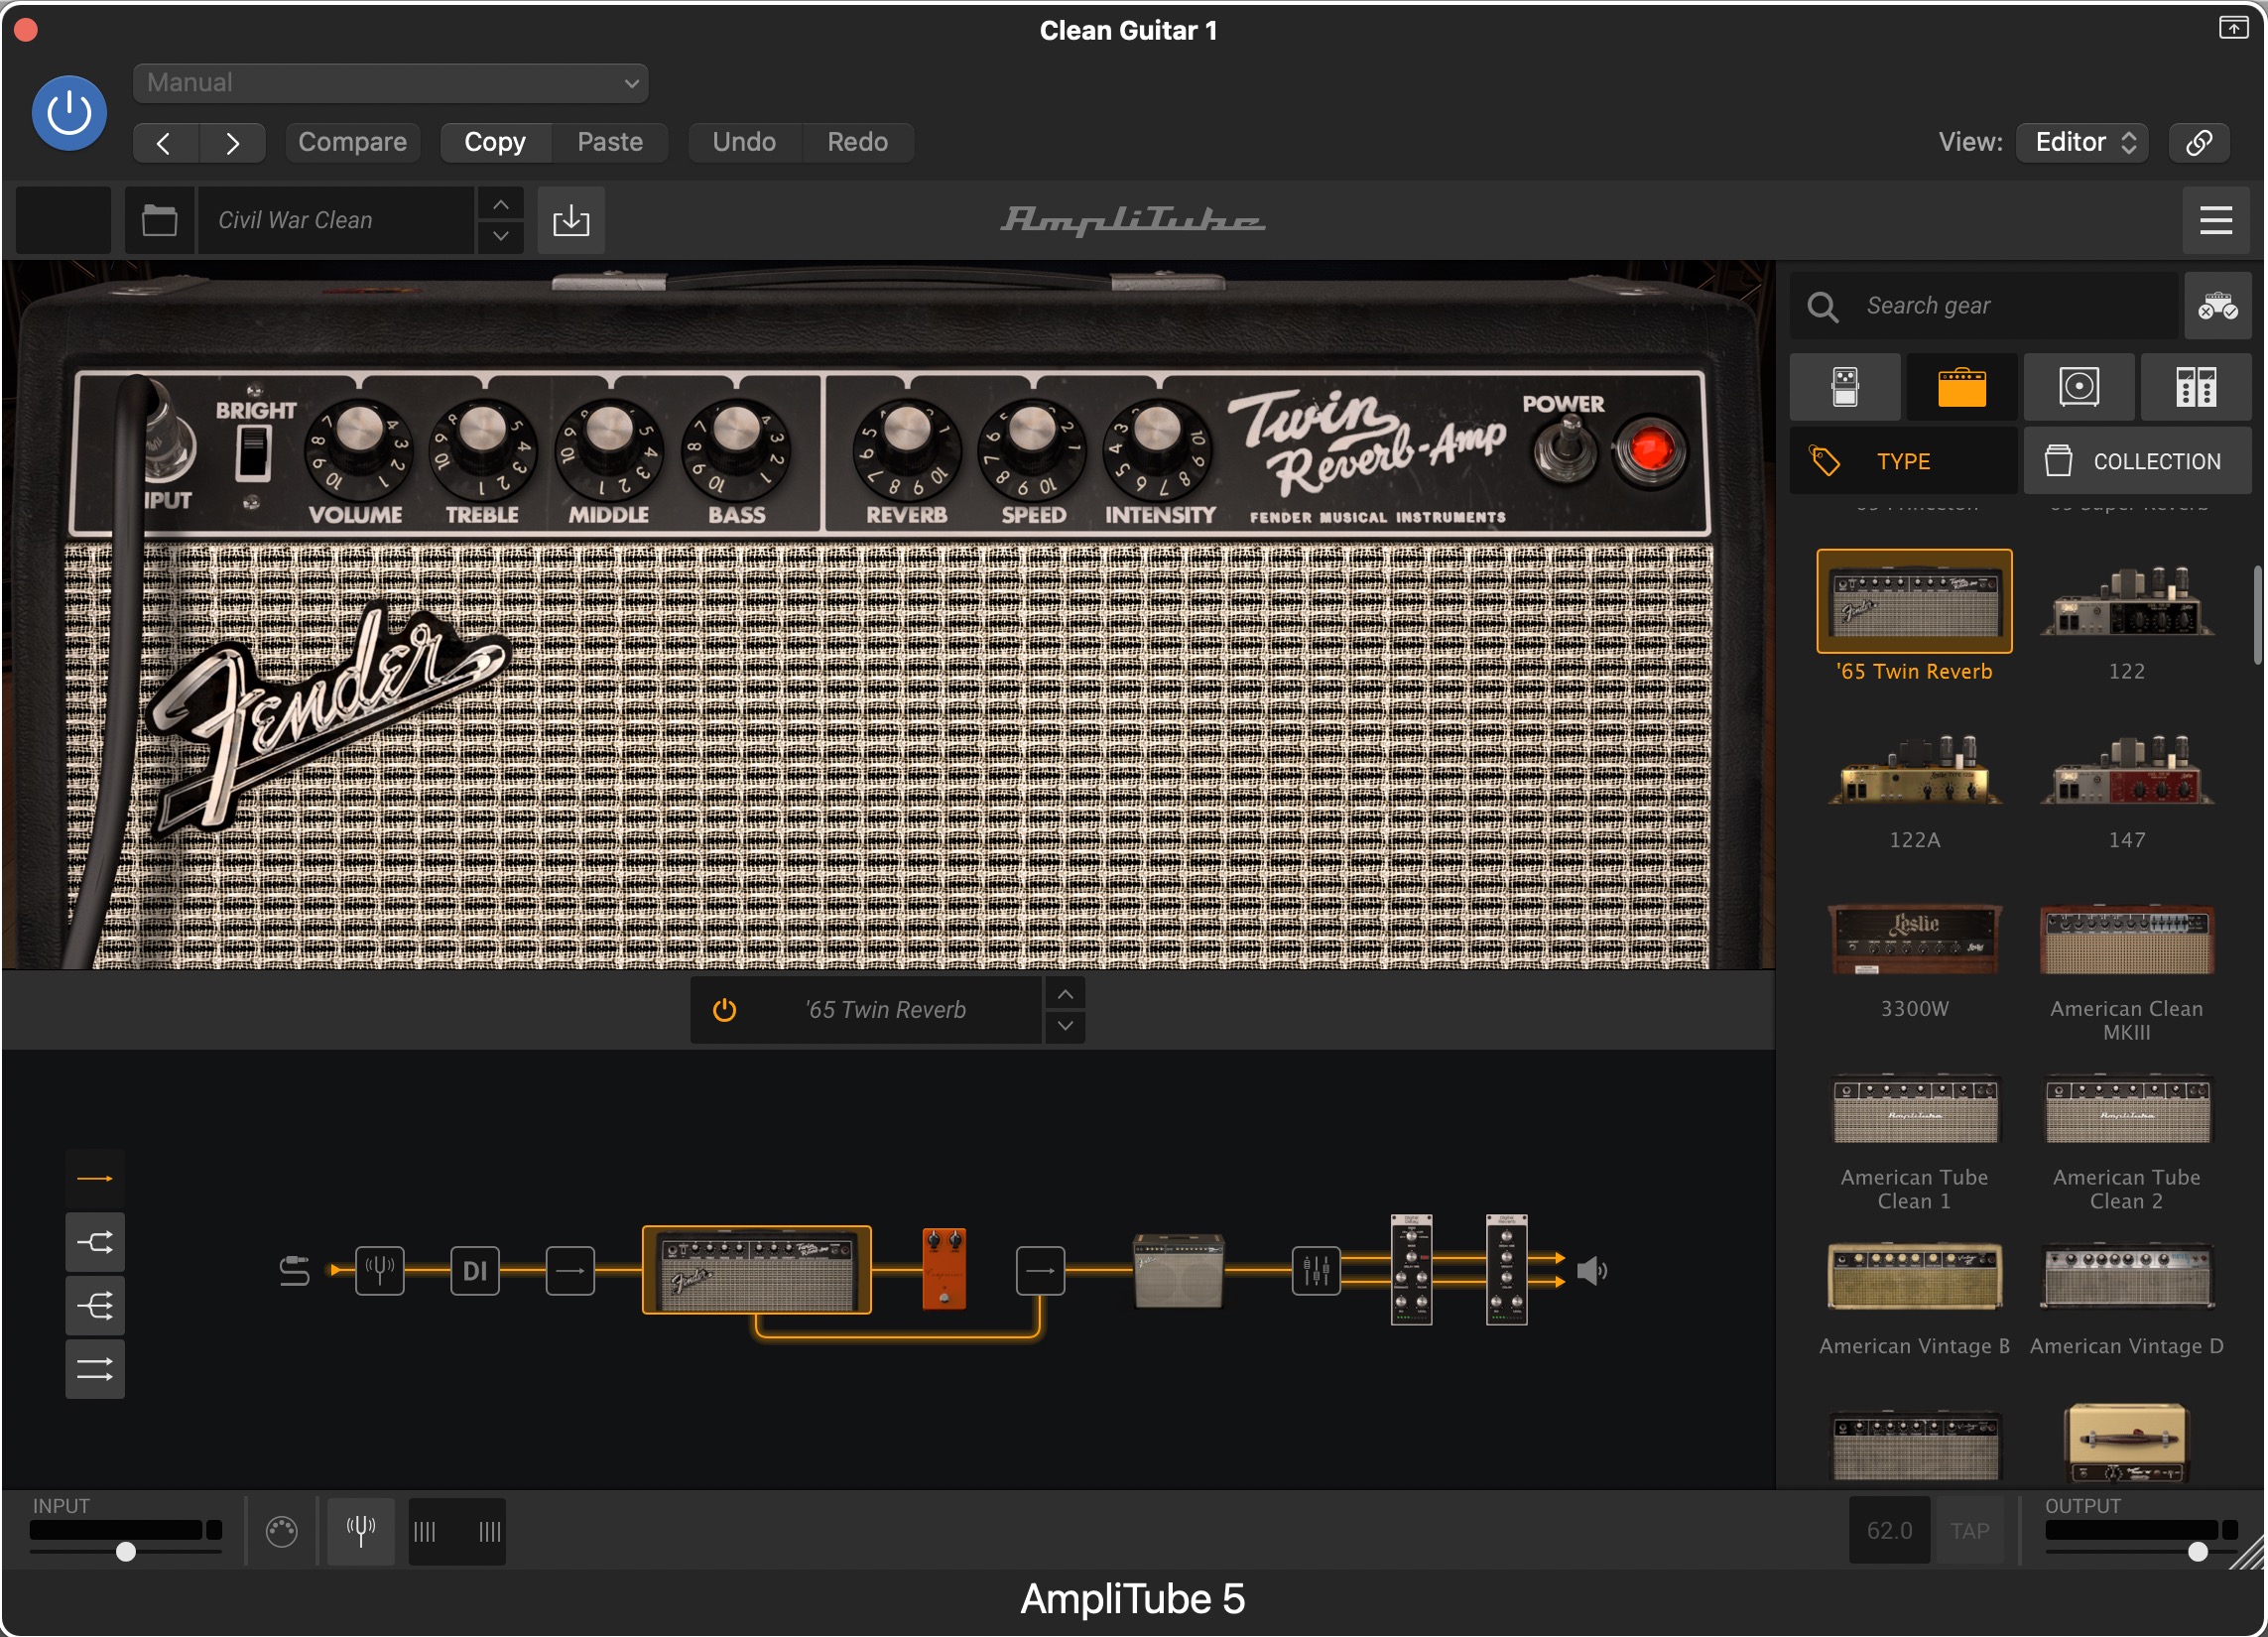The width and height of the screenshot is (2268, 1637).
Task: Open the hamburger main menu
Action: coord(2216,220)
